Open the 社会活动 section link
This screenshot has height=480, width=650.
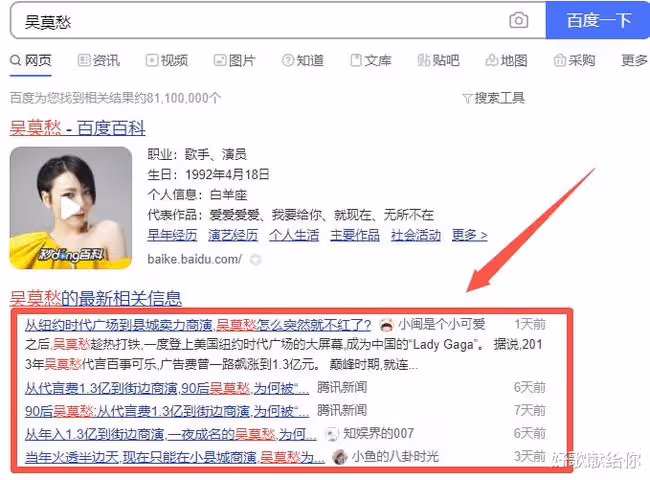click(x=416, y=235)
